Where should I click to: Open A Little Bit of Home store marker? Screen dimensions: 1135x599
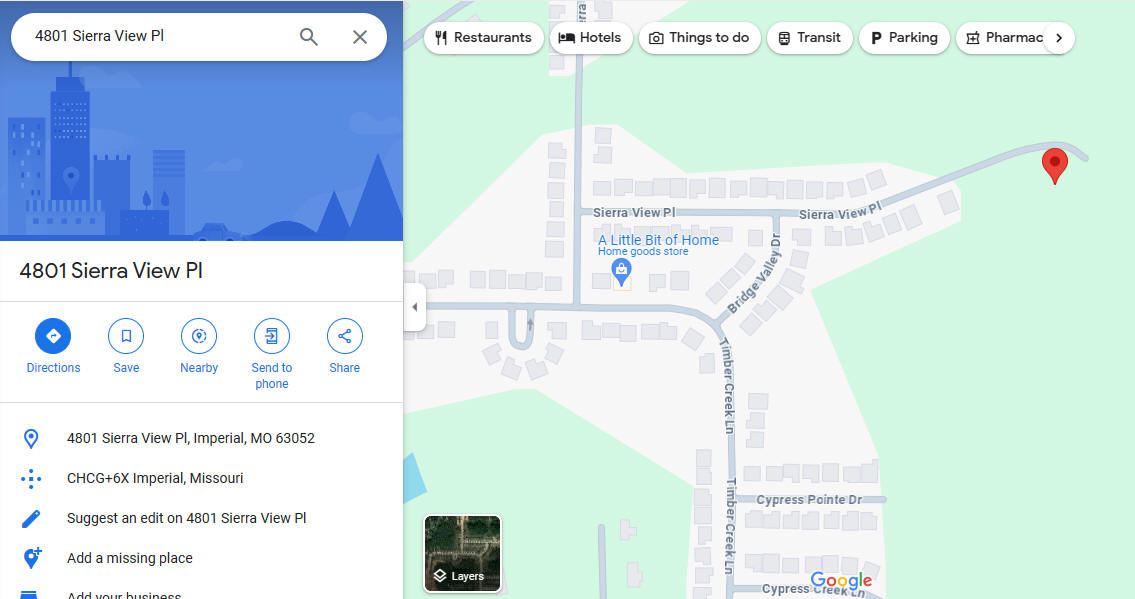pos(621,272)
